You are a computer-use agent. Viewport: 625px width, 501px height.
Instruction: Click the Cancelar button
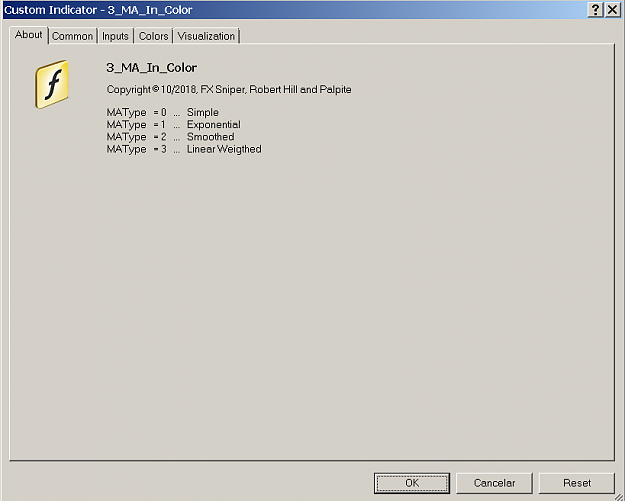(x=494, y=483)
